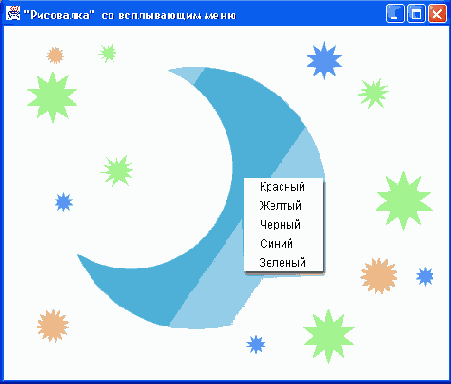The width and height of the screenshot is (451, 384).
Task: Click the small blue star below the menu
Action: tap(256, 344)
